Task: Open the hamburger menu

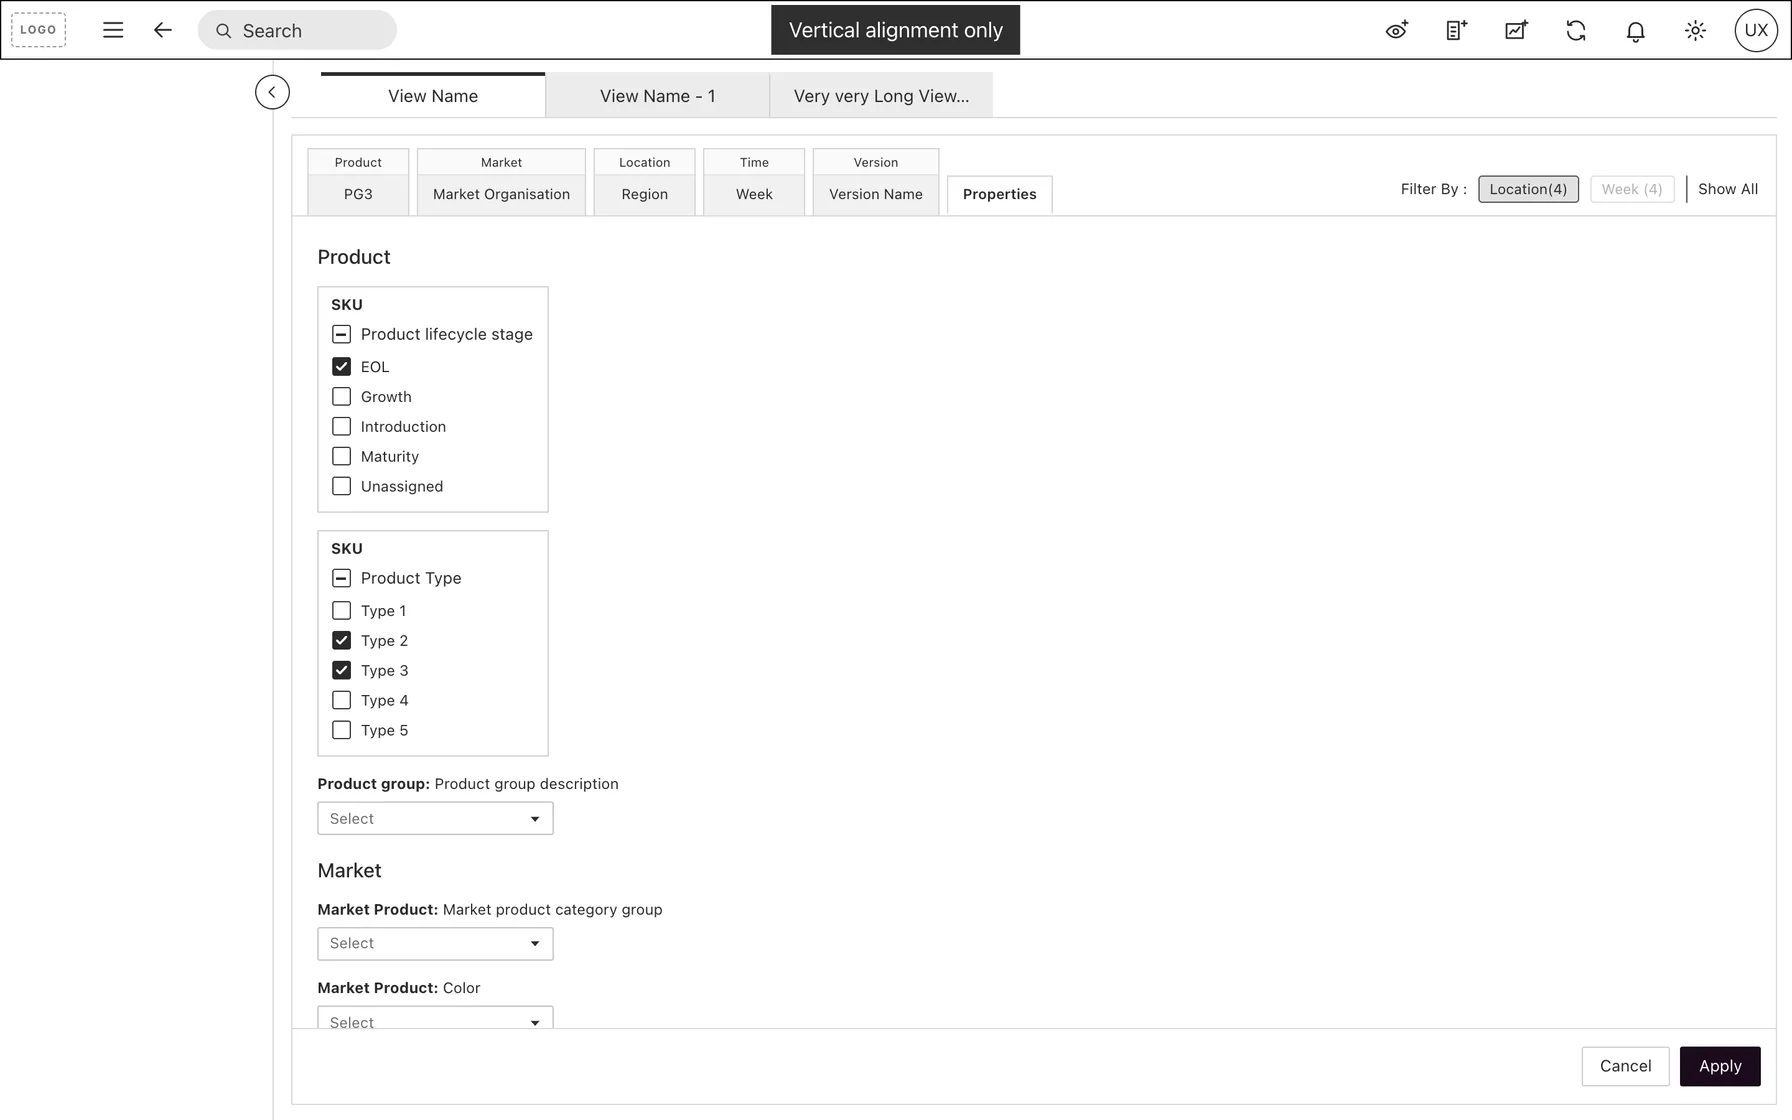Action: [x=113, y=30]
